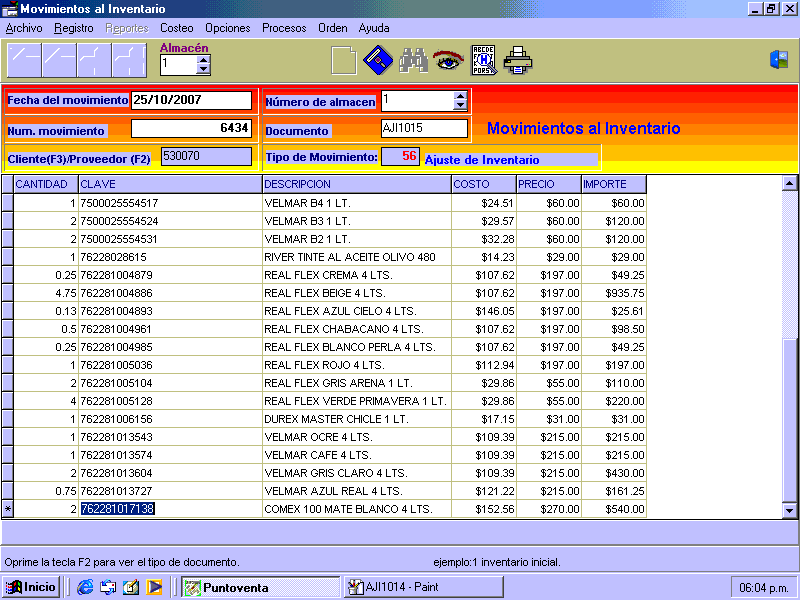Viewport: 800px width, 600px height.
Task: Decrease the Número de almacen spinner
Action: (x=460, y=105)
